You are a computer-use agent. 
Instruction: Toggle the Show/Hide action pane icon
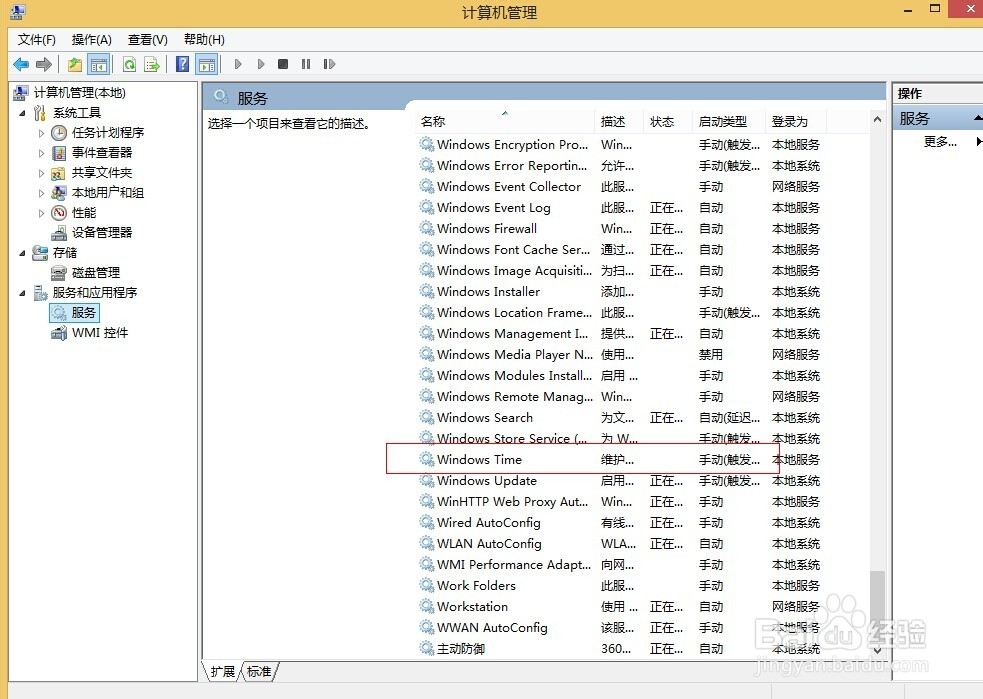(x=206, y=64)
